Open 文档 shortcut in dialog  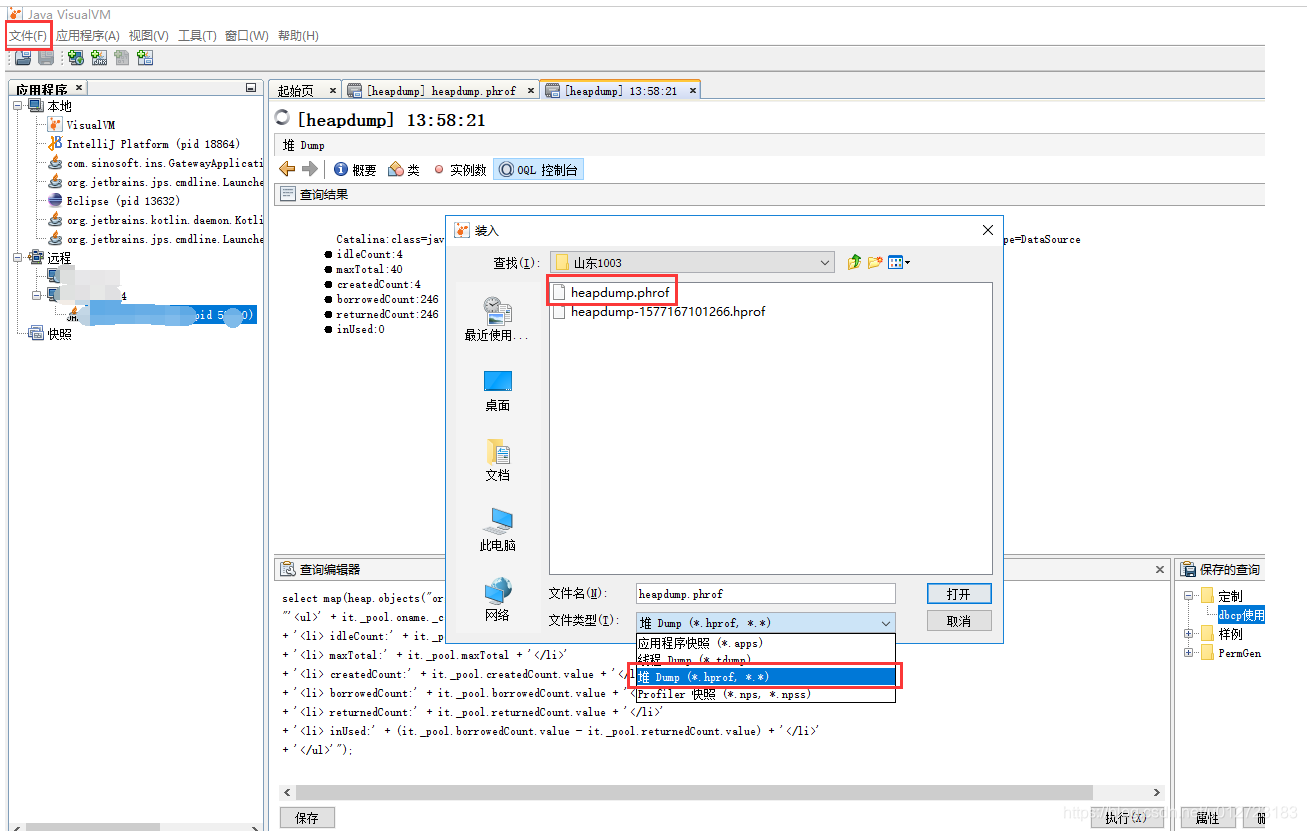coord(497,460)
